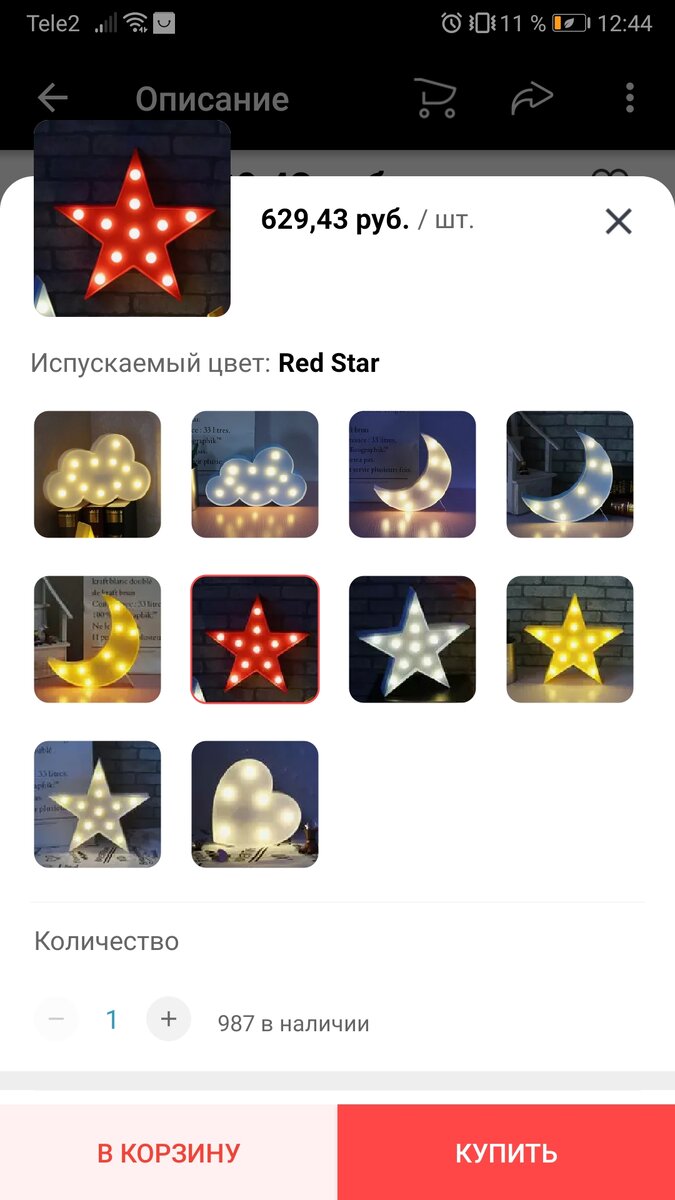Choose the blue-white crescent moon option
This screenshot has width=675, height=1200.
tap(570, 474)
